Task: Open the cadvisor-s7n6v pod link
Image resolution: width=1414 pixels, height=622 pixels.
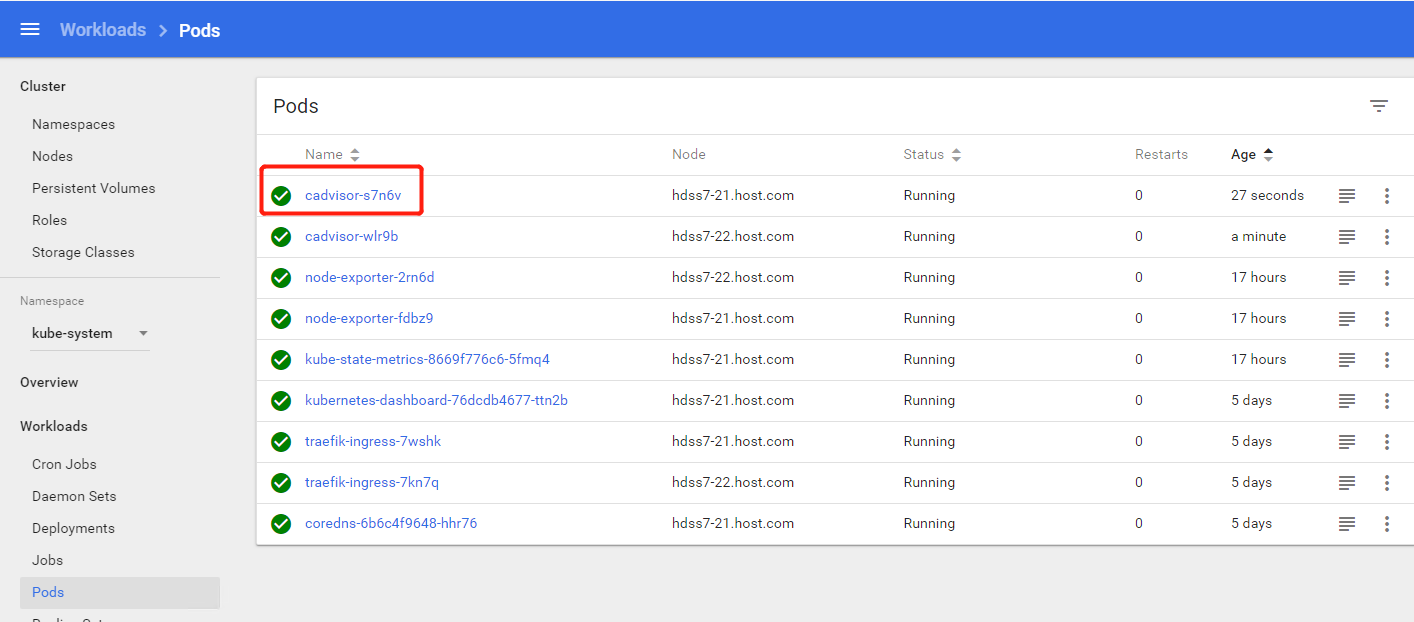Action: (353, 196)
